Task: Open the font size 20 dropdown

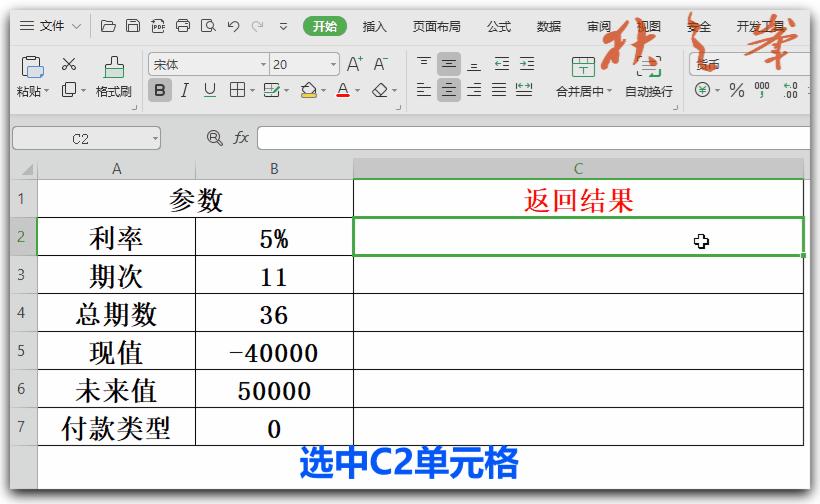Action: pyautogui.click(x=333, y=65)
